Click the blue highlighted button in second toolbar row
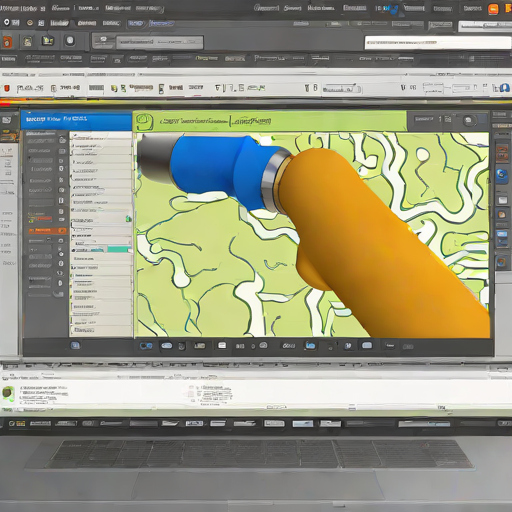 pos(136,23)
